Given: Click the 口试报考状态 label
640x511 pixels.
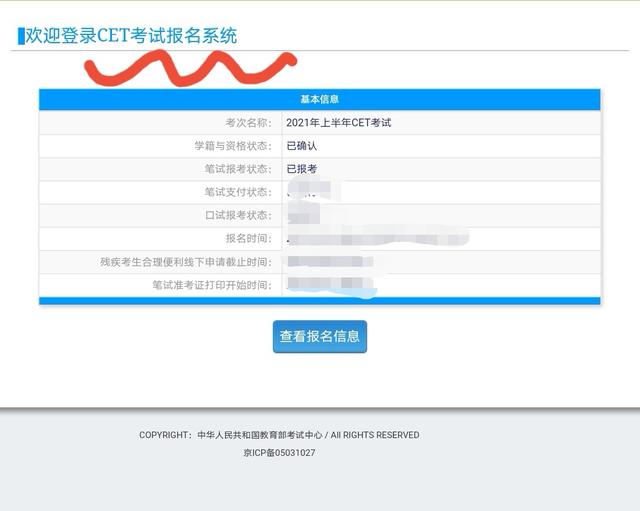Looking at the screenshot, I should tap(237, 215).
